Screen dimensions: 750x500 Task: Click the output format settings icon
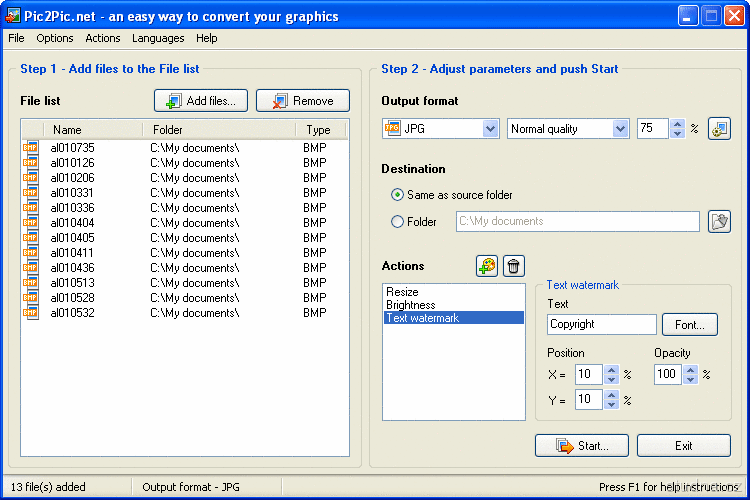tap(719, 129)
